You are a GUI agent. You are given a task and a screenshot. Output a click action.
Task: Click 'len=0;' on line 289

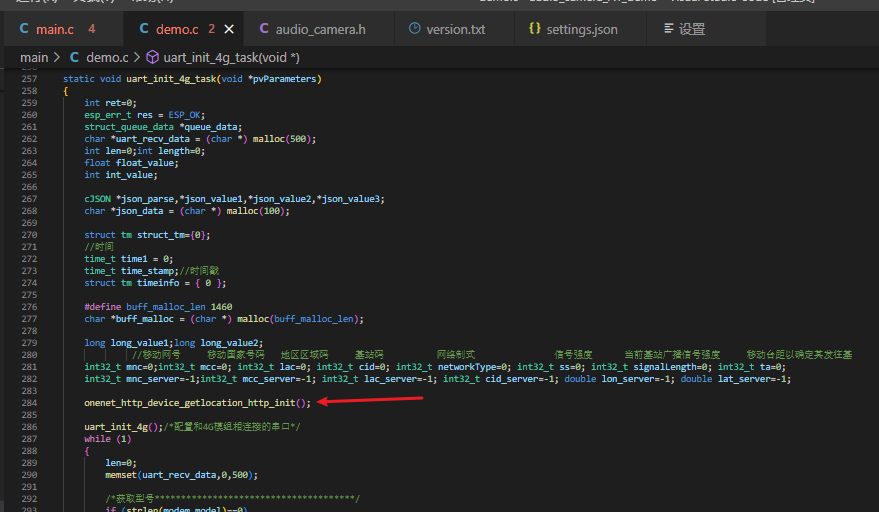click(121, 463)
